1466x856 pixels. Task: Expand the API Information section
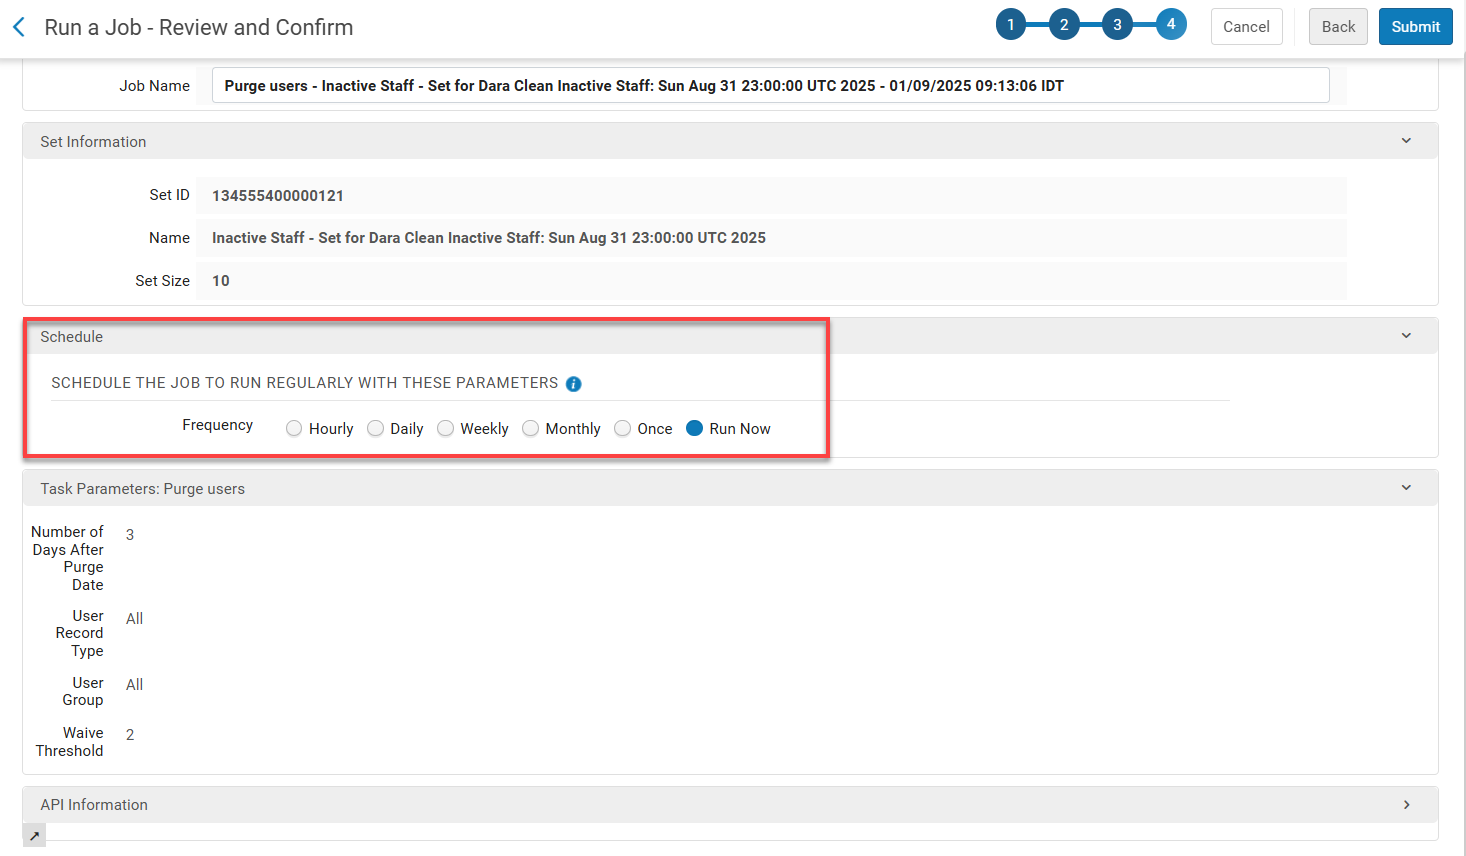pyautogui.click(x=1406, y=805)
